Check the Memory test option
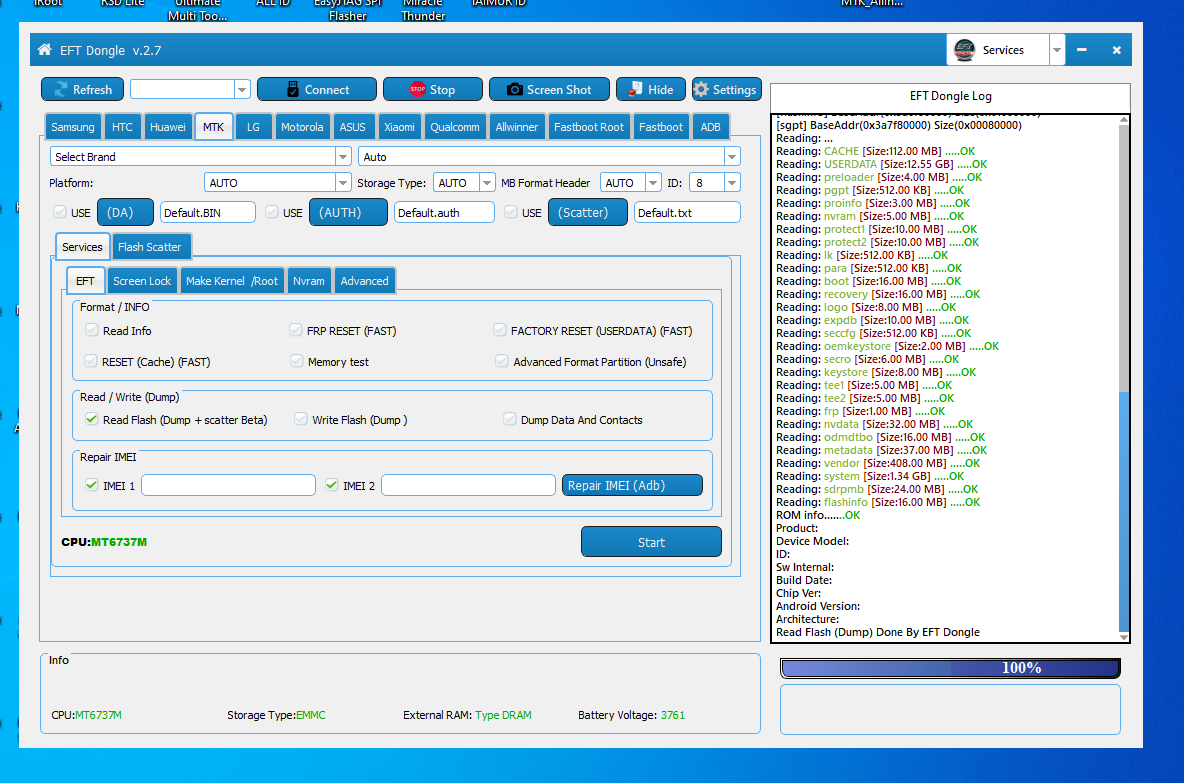 tap(297, 361)
